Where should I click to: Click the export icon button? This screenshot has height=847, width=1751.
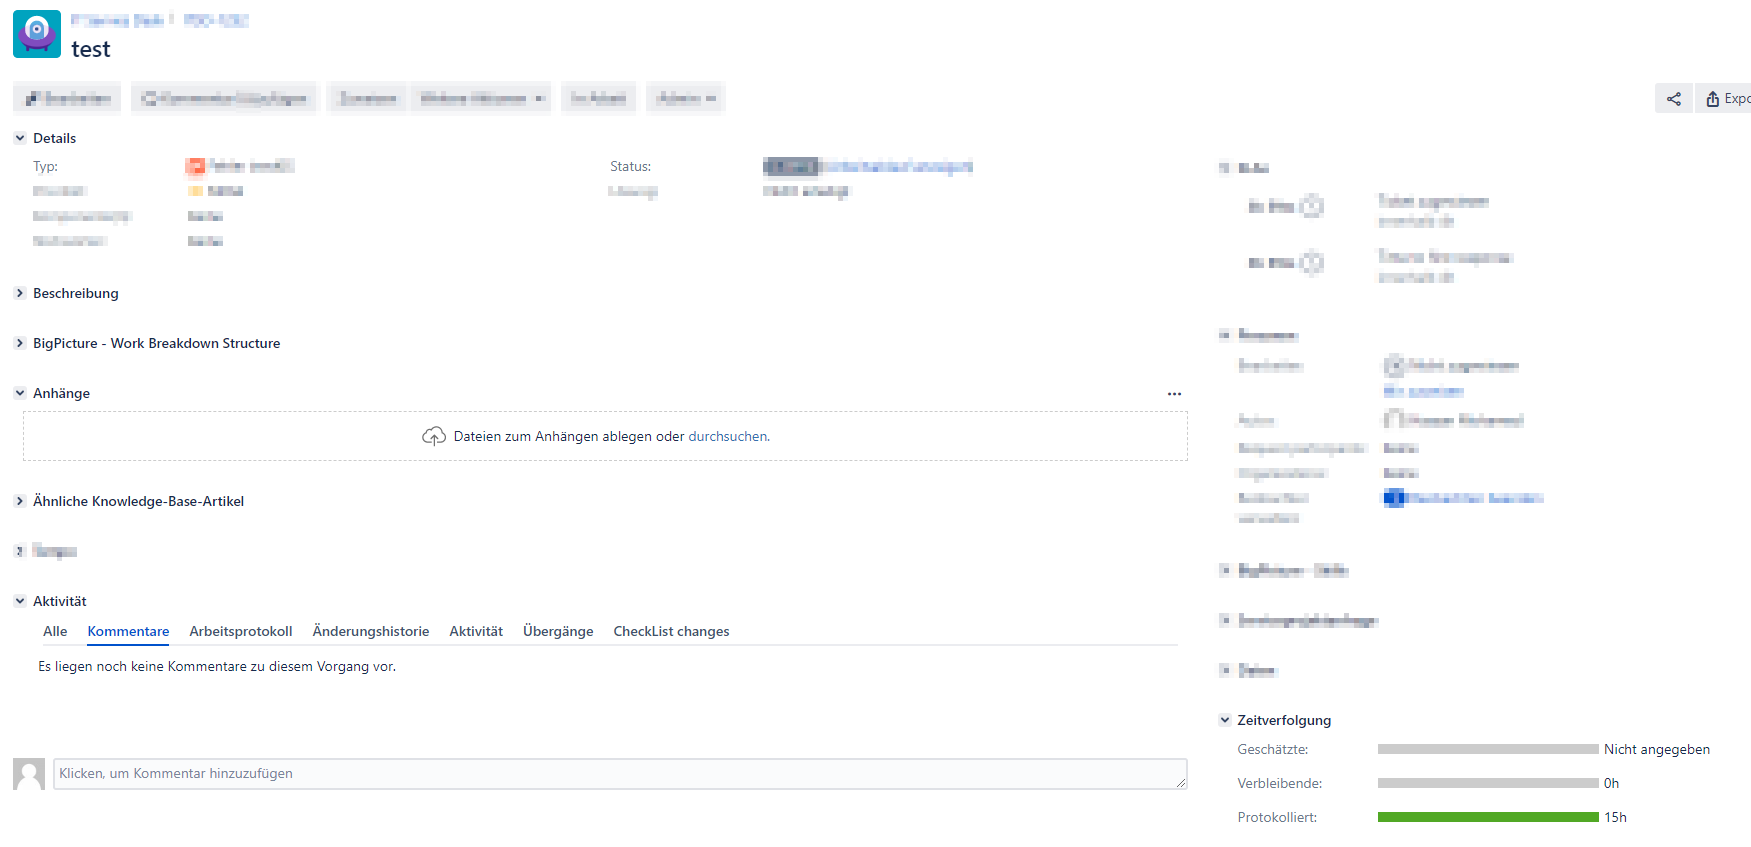tap(1724, 98)
